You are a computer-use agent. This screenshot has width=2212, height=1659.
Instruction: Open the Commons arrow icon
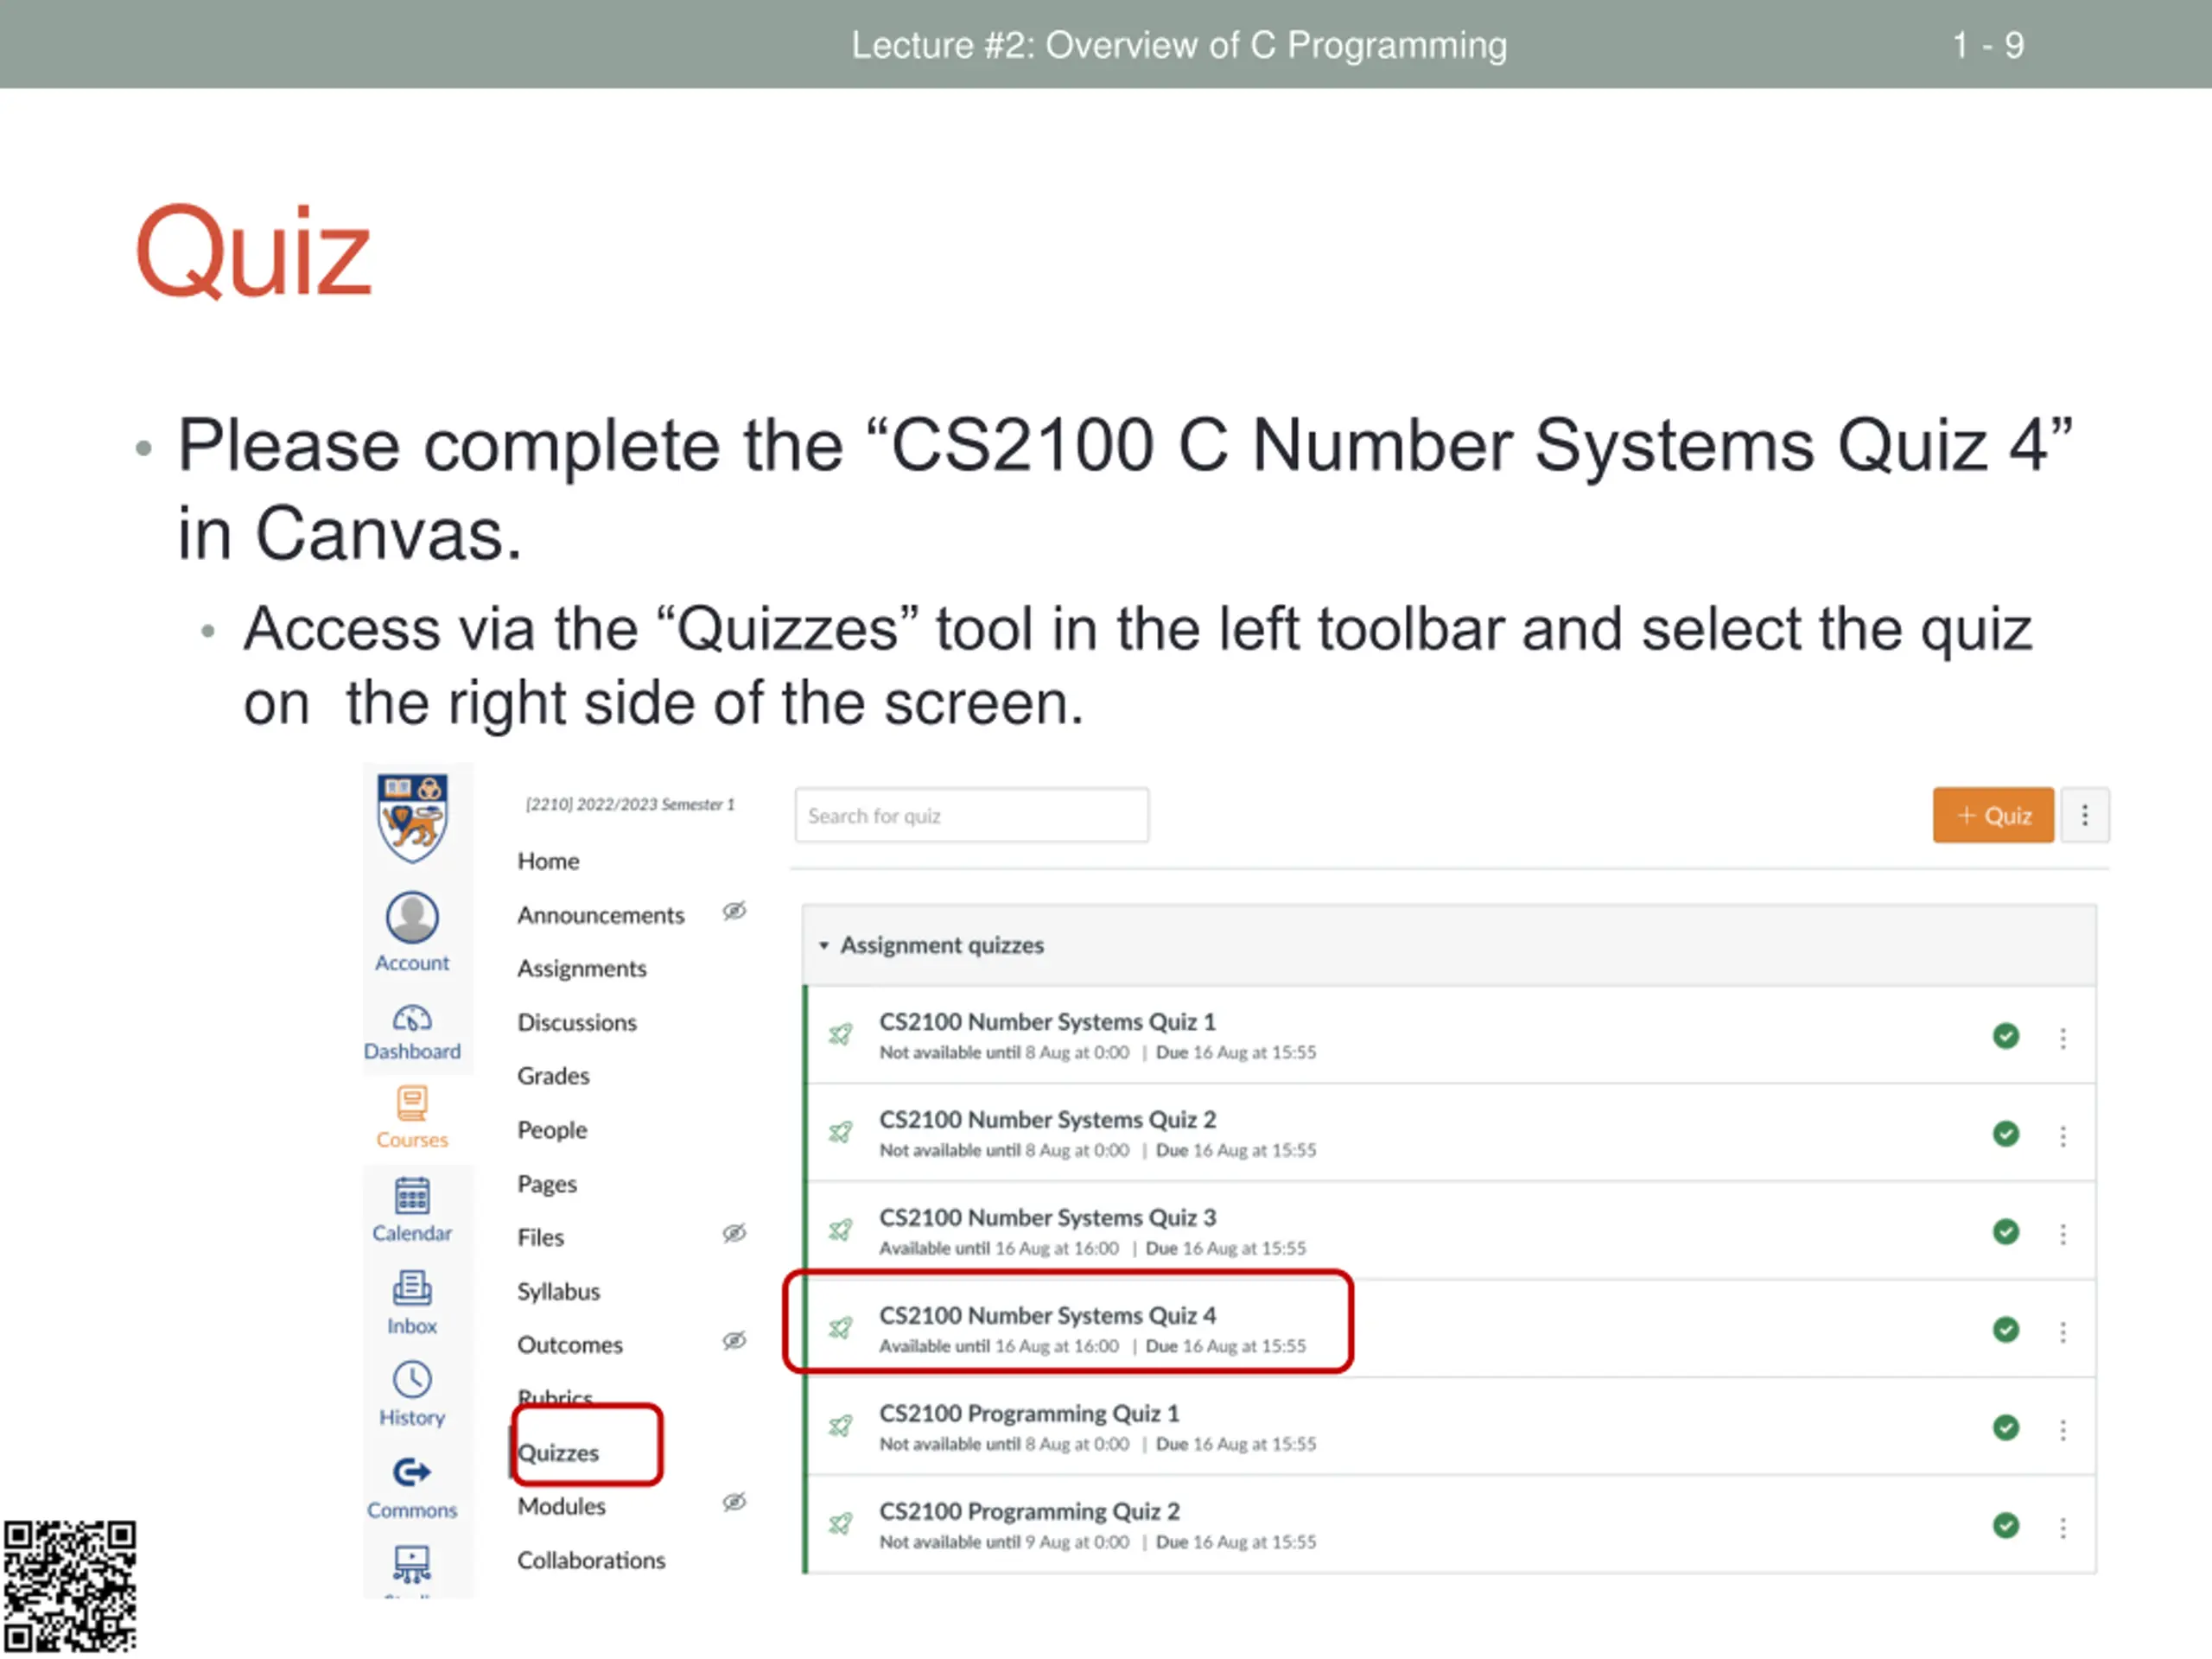coord(412,1473)
